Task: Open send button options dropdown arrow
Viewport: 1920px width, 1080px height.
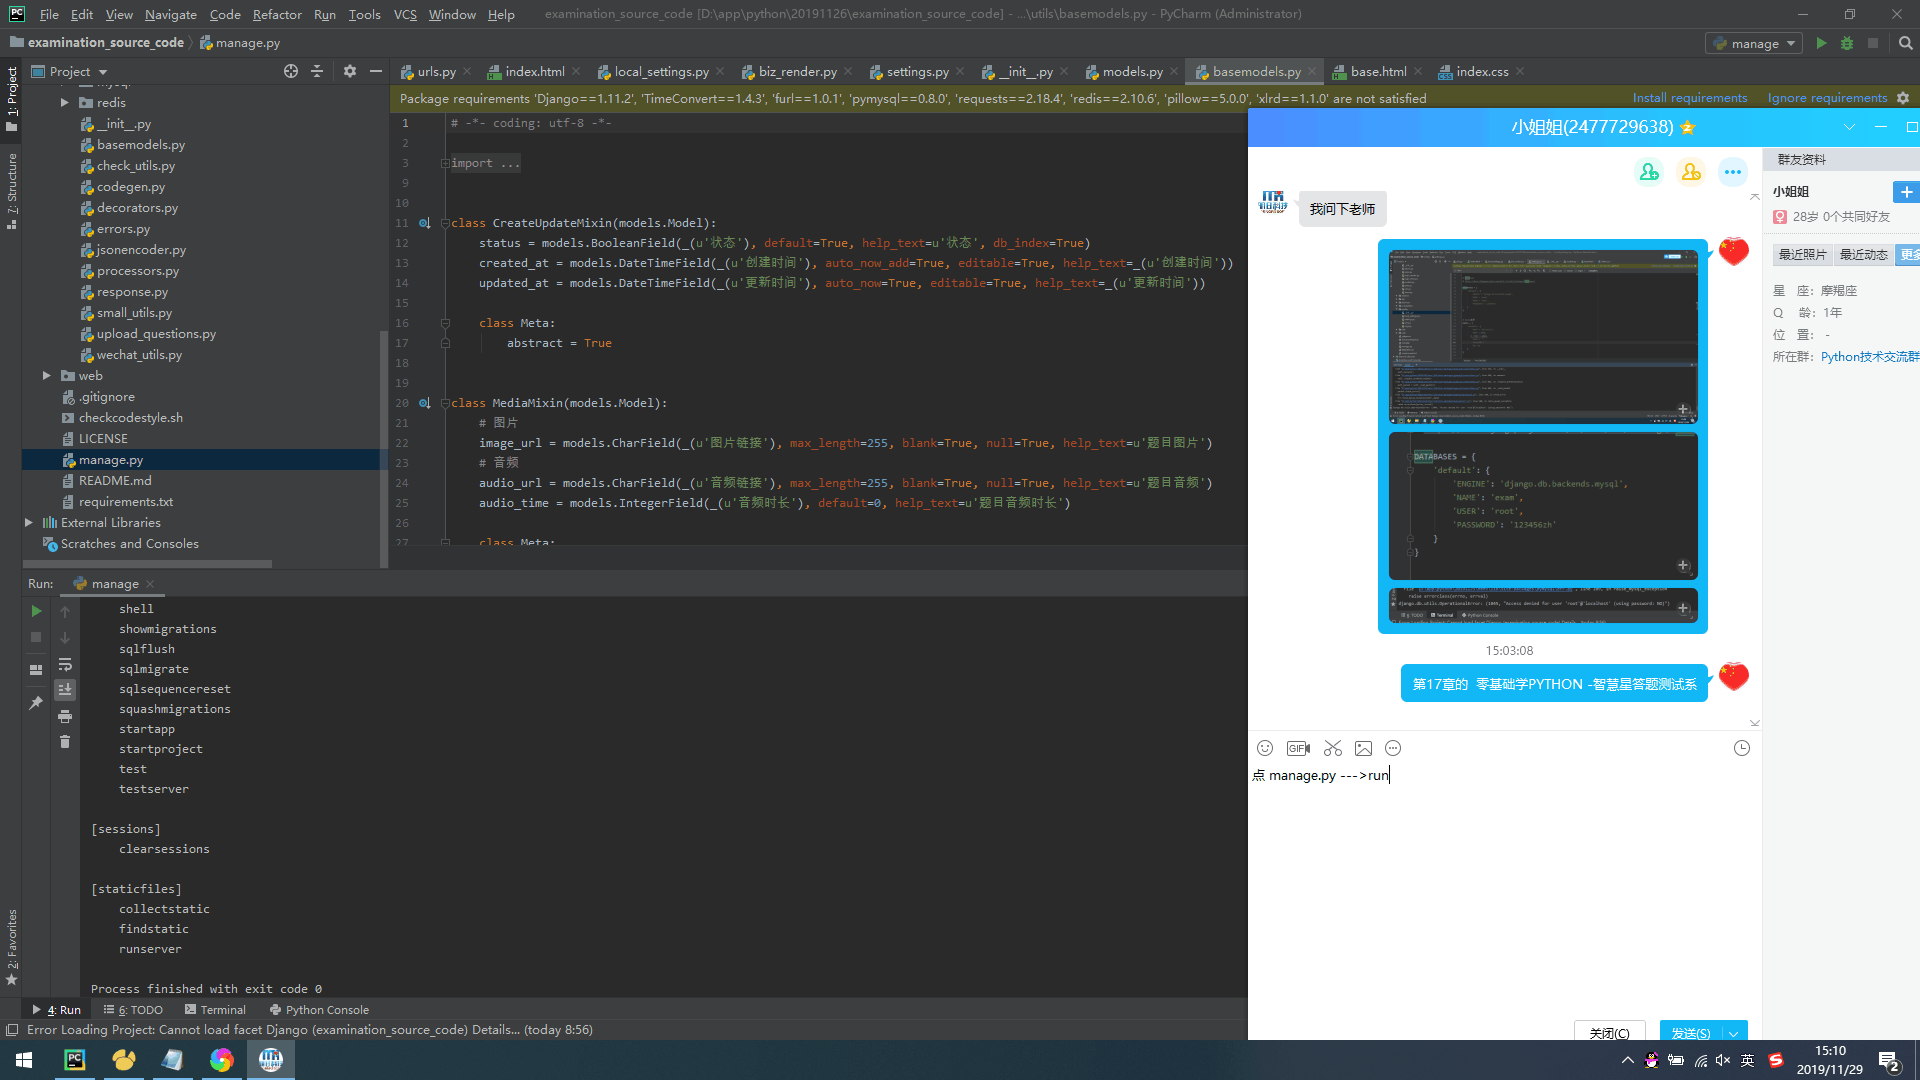Action: tap(1734, 1033)
